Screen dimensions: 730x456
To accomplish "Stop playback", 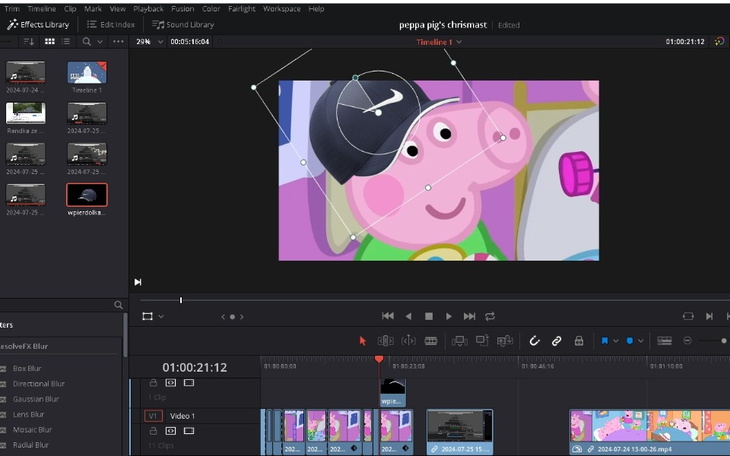I will tap(429, 316).
